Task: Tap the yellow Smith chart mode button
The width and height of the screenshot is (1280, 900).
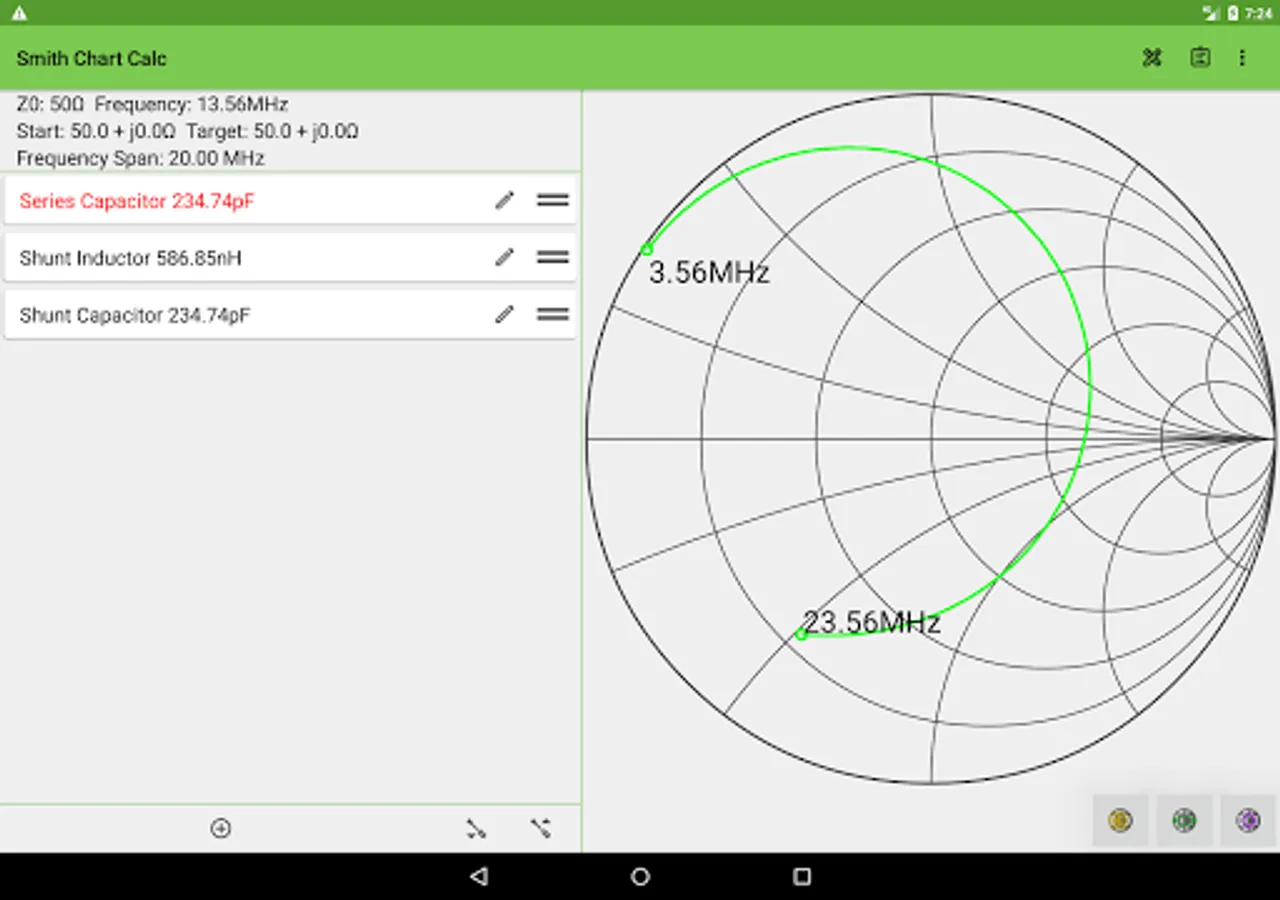Action: [x=1120, y=821]
